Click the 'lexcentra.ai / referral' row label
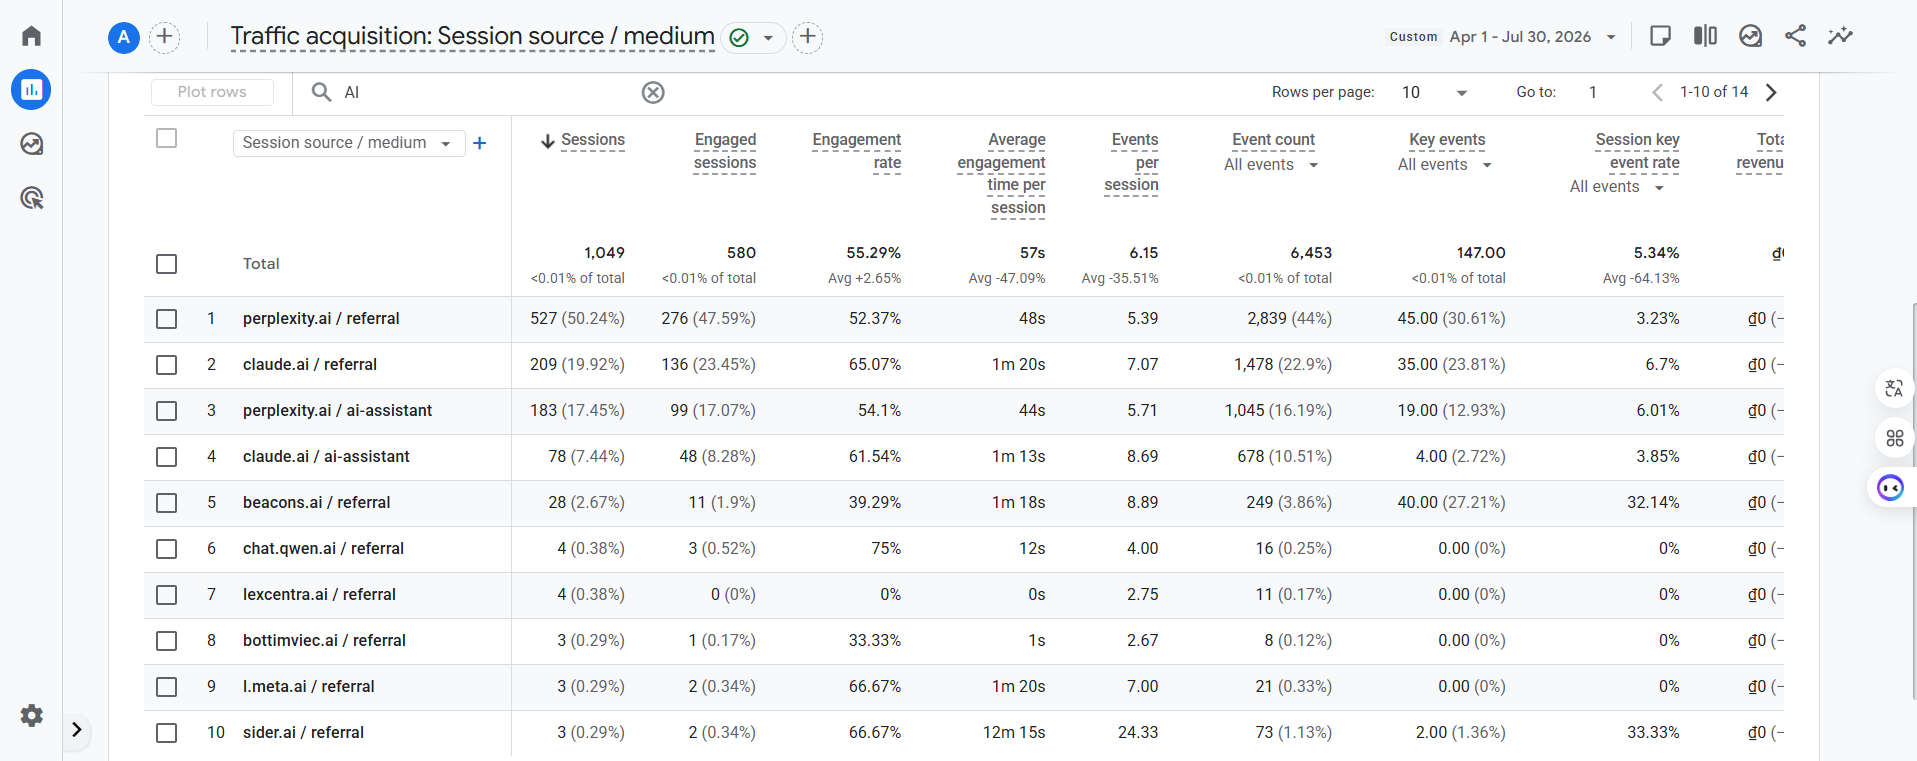1917x761 pixels. pos(319,595)
